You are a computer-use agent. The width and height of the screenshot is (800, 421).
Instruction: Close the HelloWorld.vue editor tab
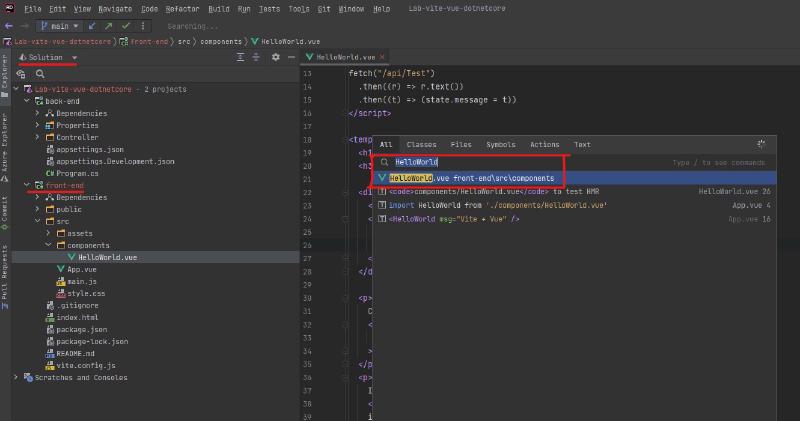[x=382, y=57]
